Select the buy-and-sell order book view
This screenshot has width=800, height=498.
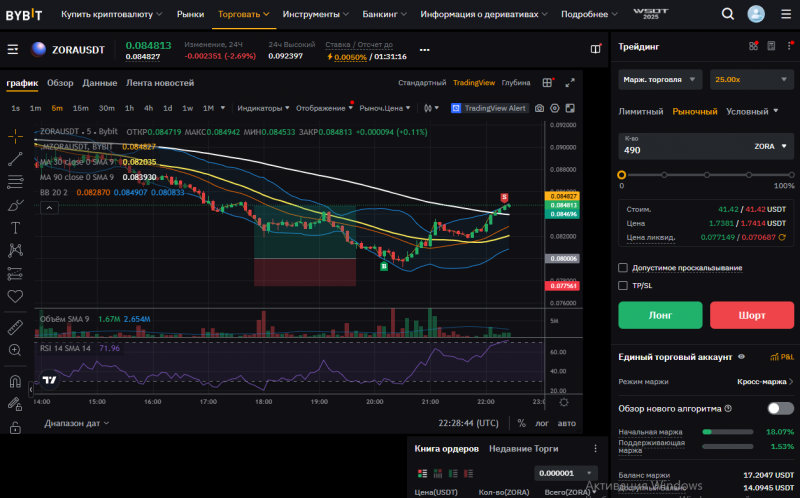point(422,474)
